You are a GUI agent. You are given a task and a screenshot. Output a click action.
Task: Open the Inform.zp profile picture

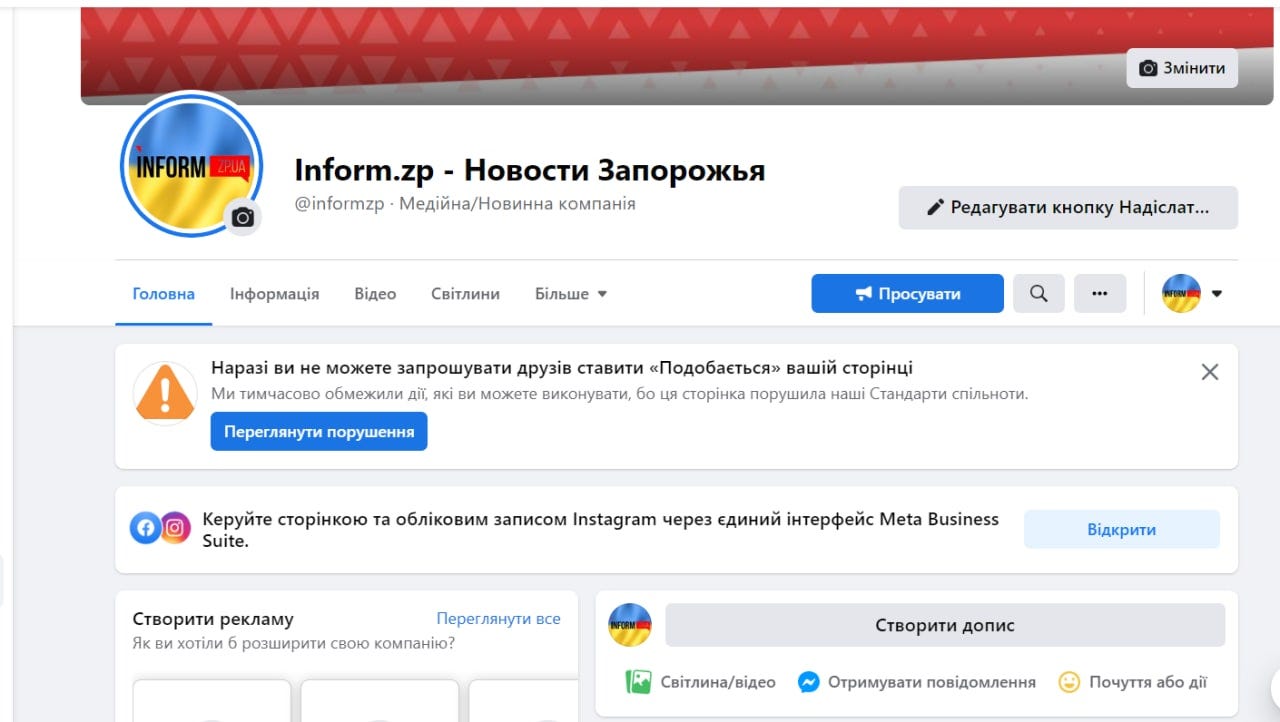pyautogui.click(x=191, y=164)
